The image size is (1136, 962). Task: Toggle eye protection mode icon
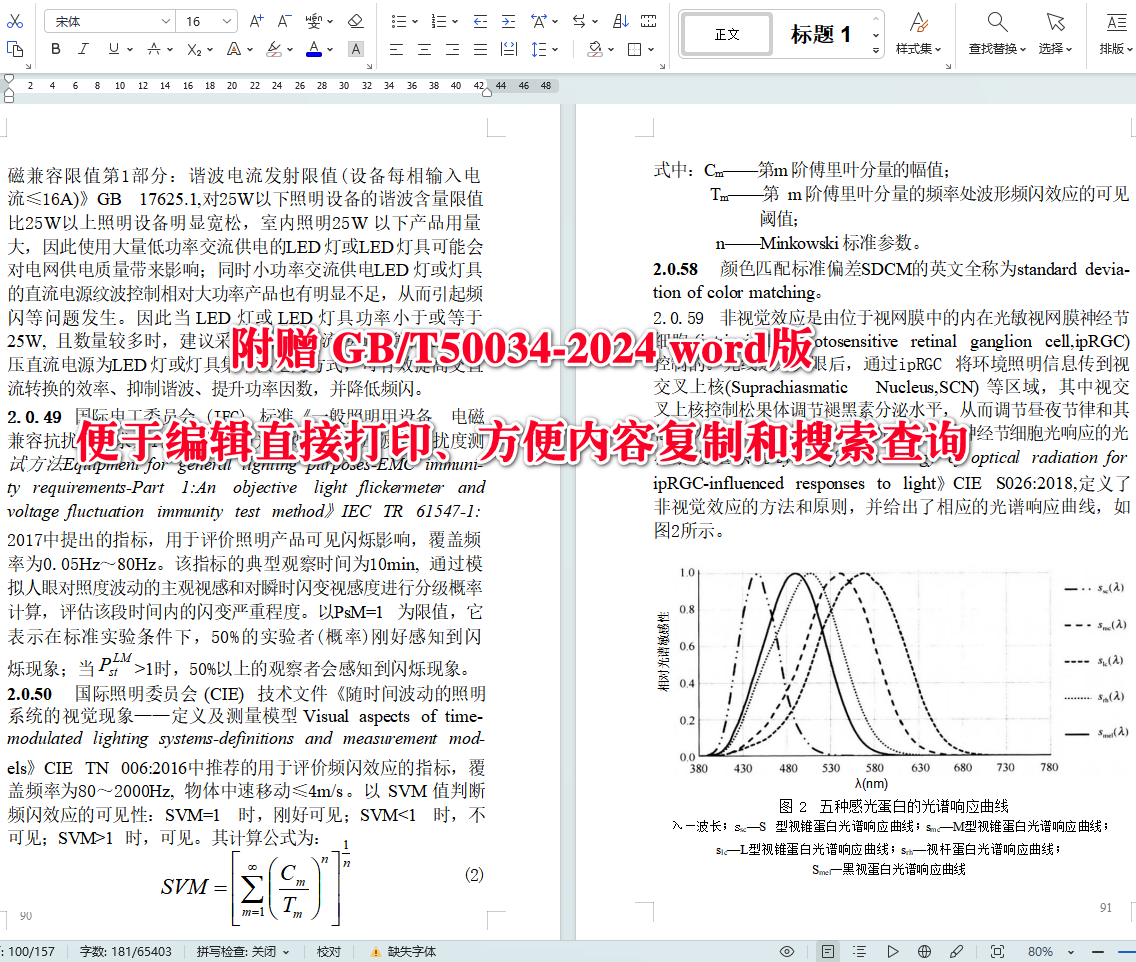click(x=787, y=951)
